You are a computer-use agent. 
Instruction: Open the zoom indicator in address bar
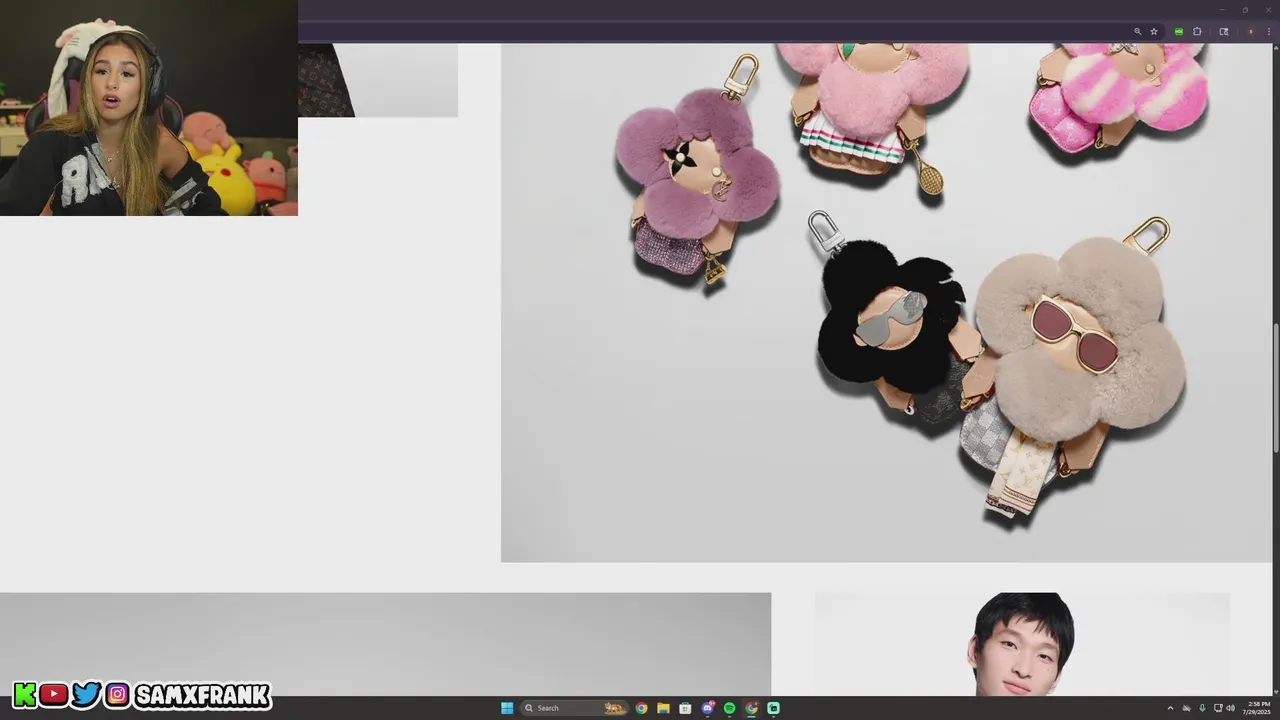1137,32
